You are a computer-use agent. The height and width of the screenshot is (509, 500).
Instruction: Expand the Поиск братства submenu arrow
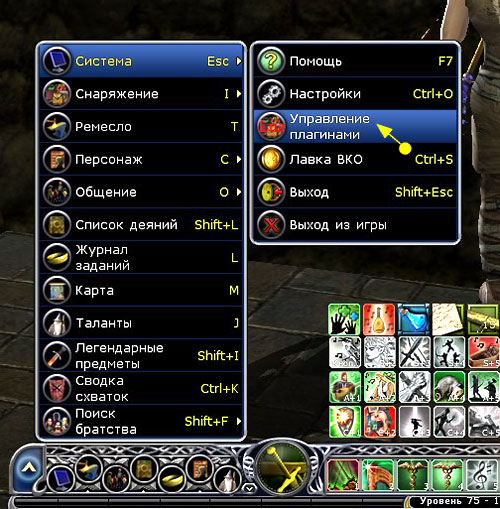click(239, 421)
